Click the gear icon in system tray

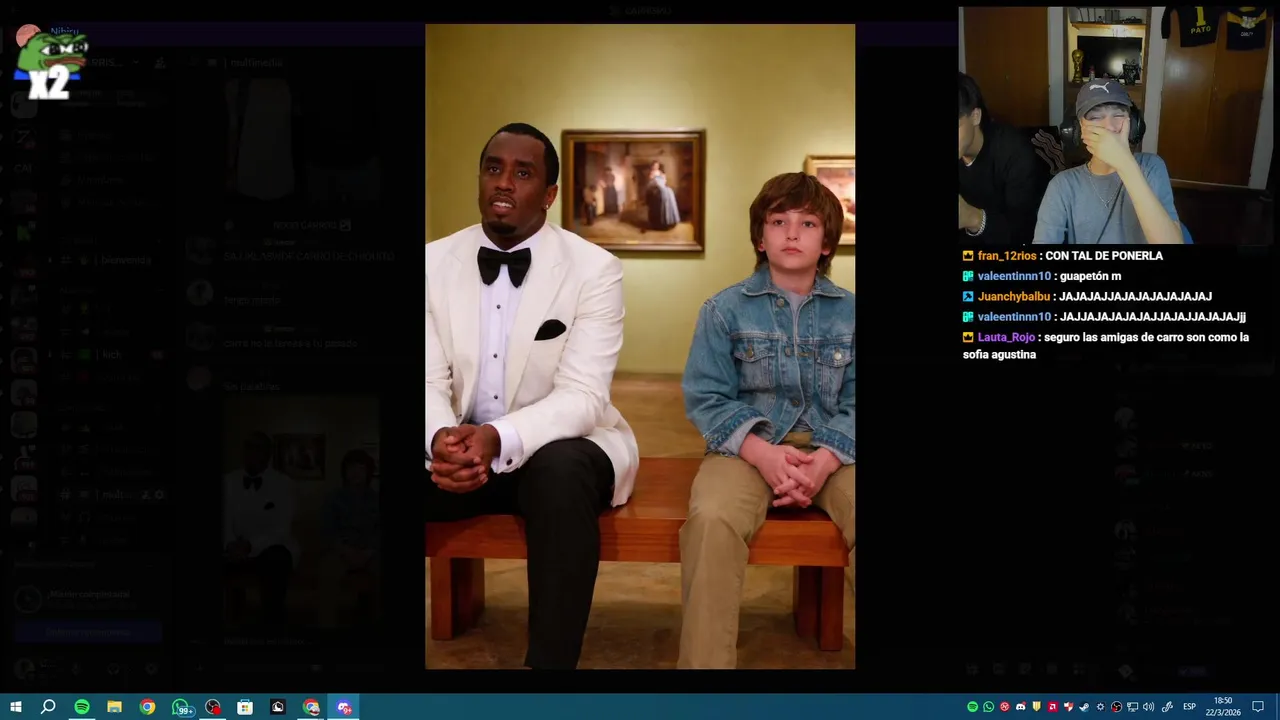click(1100, 707)
